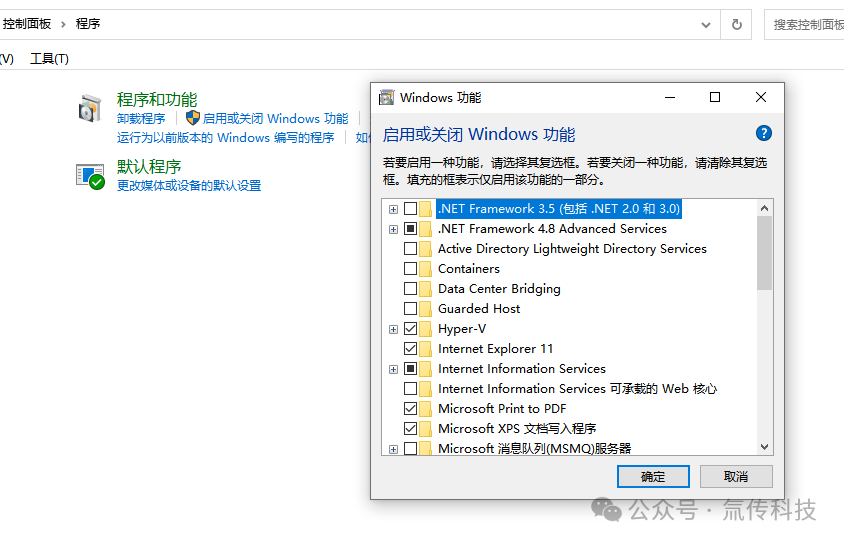Open 运行为以前版本的 Windows 编写的程序 link
The width and height of the screenshot is (844, 544).
point(226,138)
